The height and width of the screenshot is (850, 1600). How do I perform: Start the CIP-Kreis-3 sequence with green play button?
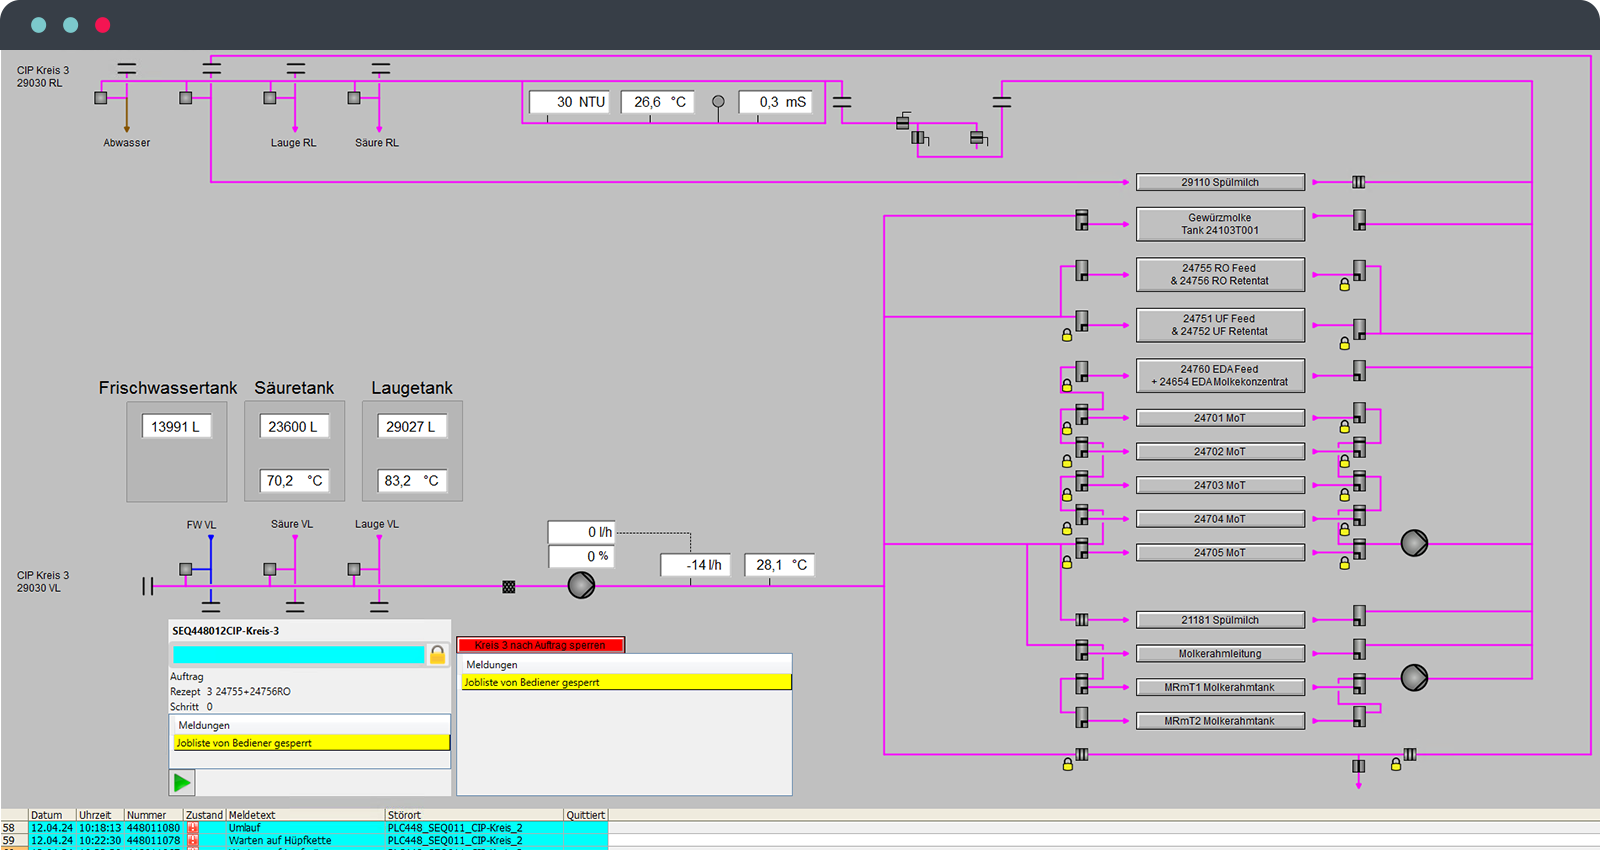(182, 782)
